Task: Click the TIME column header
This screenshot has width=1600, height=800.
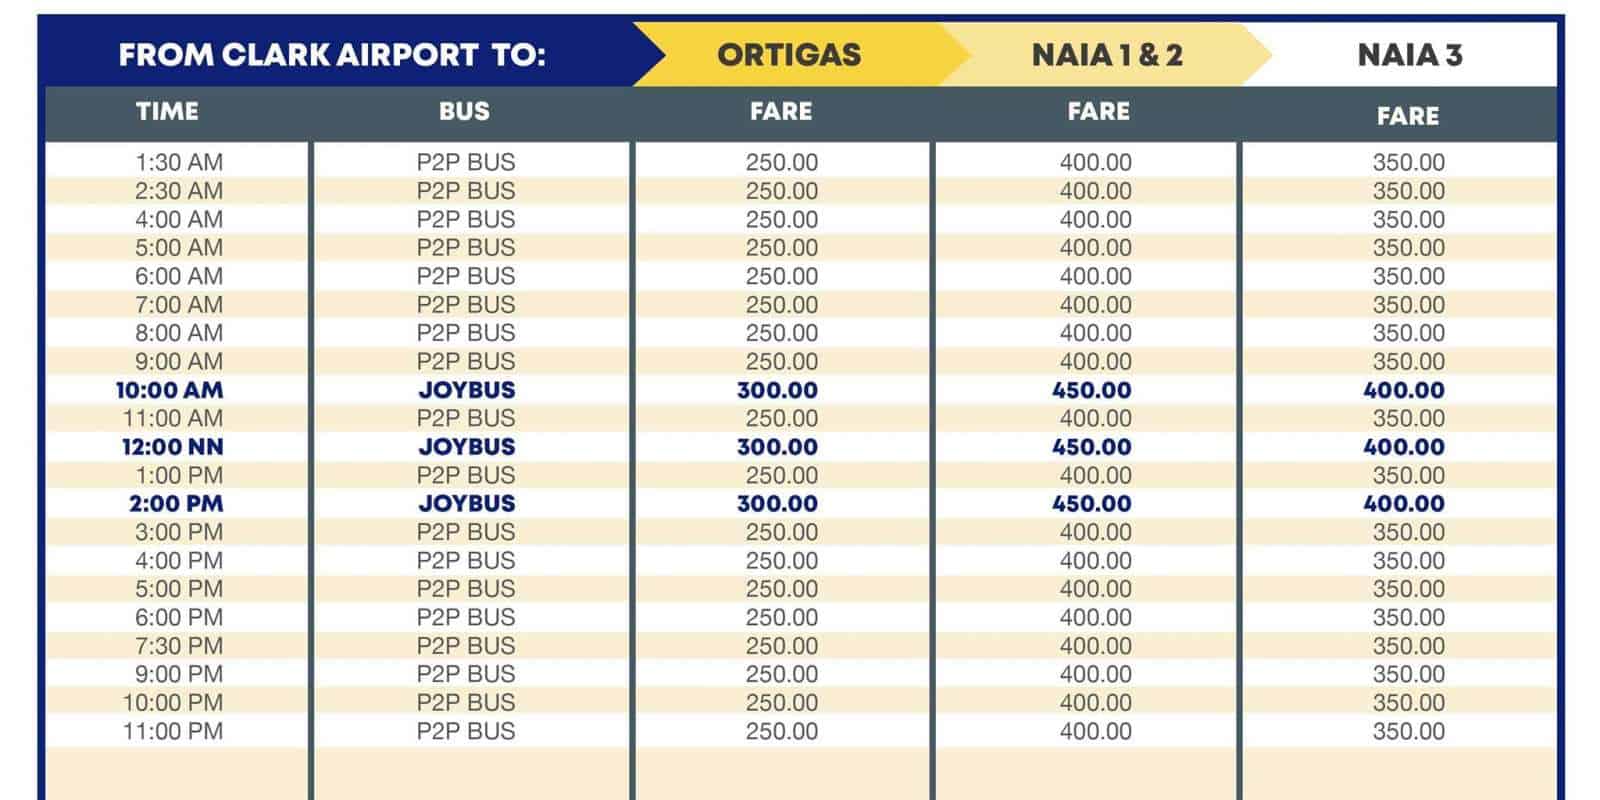Action: pos(167,111)
